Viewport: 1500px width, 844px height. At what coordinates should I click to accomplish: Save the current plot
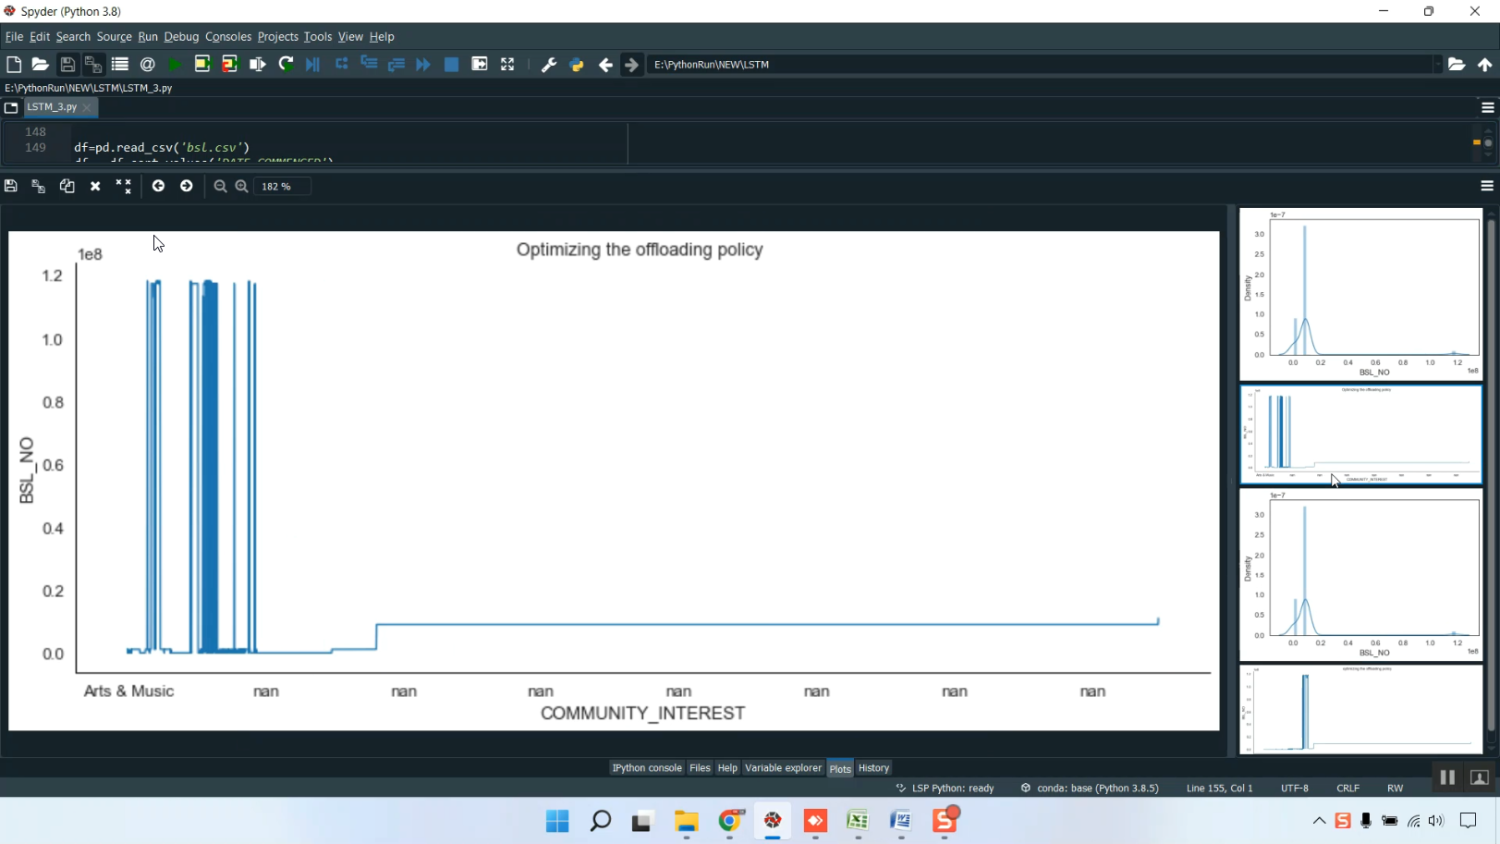coord(10,186)
